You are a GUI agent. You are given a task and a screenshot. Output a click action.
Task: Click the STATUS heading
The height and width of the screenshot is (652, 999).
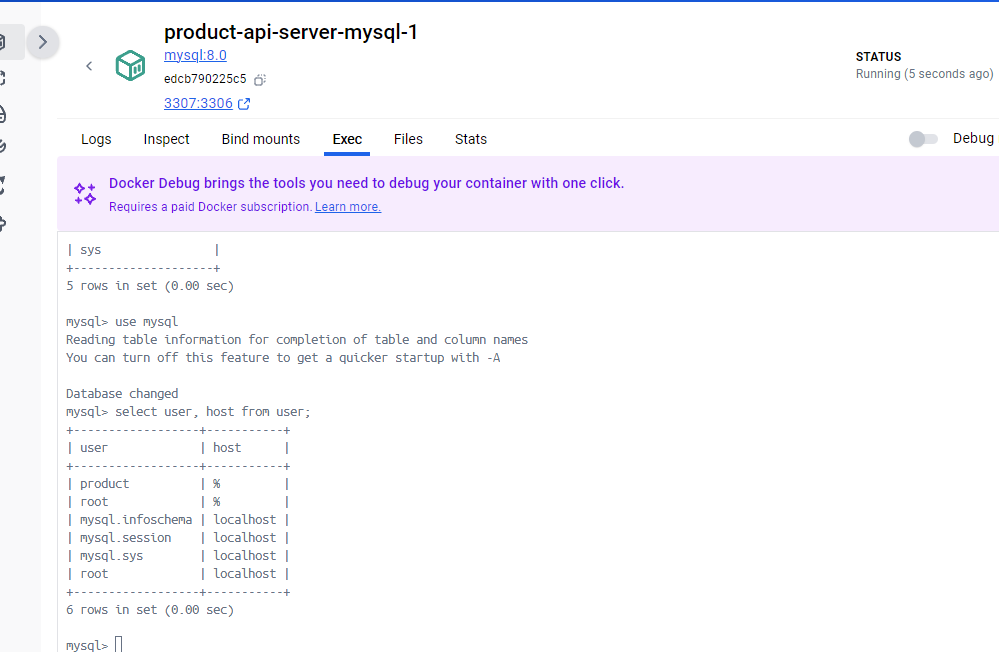click(x=878, y=57)
